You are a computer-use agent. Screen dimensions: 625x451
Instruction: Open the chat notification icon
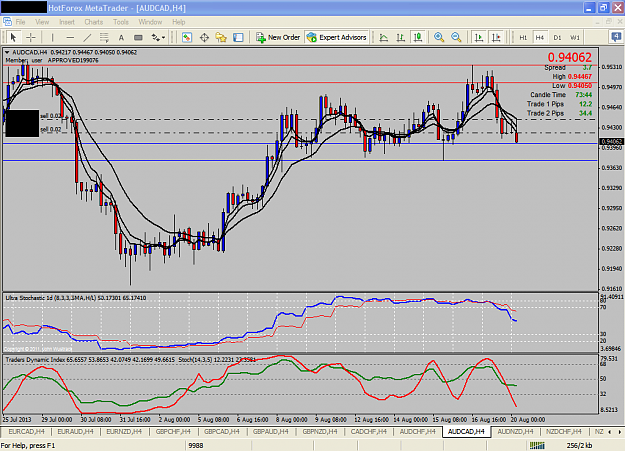(x=616, y=37)
